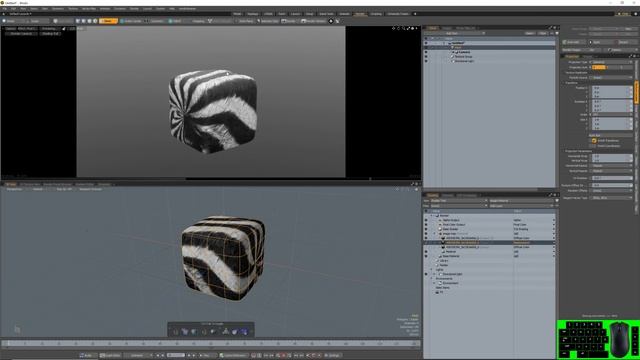Open the Shading tab in lower right panel
This screenshot has height=360, width=640.
coord(432,196)
